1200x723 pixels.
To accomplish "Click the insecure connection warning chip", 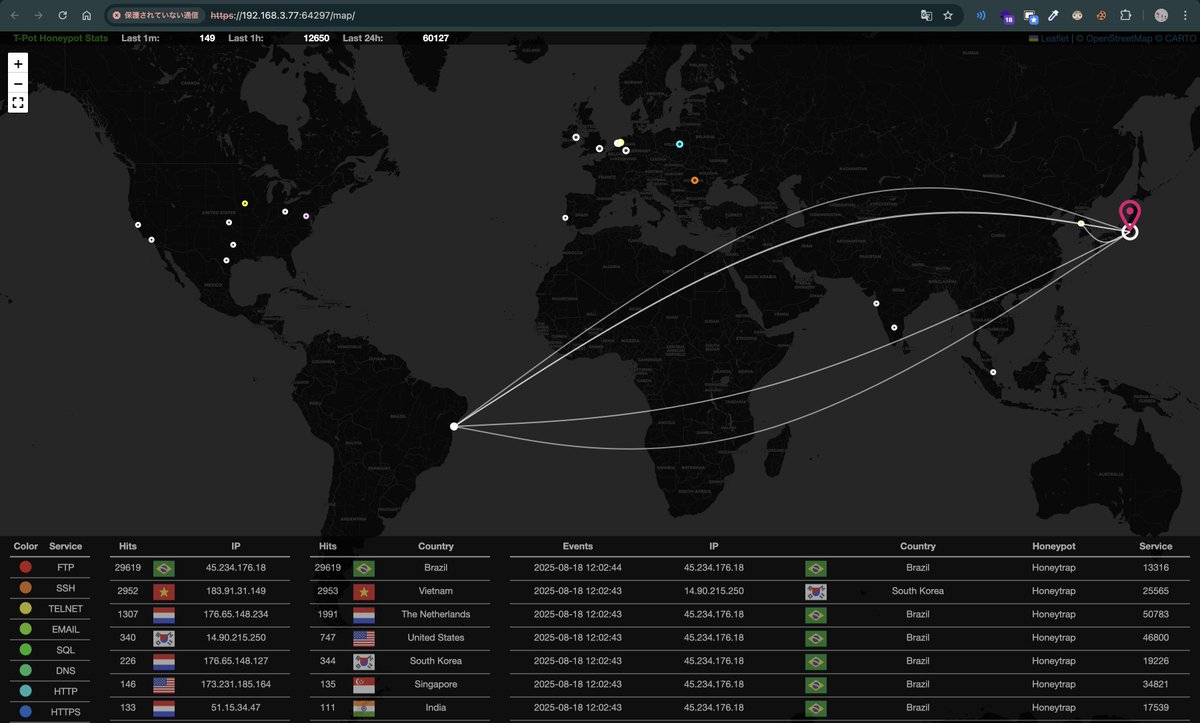I will pyautogui.click(x=155, y=16).
